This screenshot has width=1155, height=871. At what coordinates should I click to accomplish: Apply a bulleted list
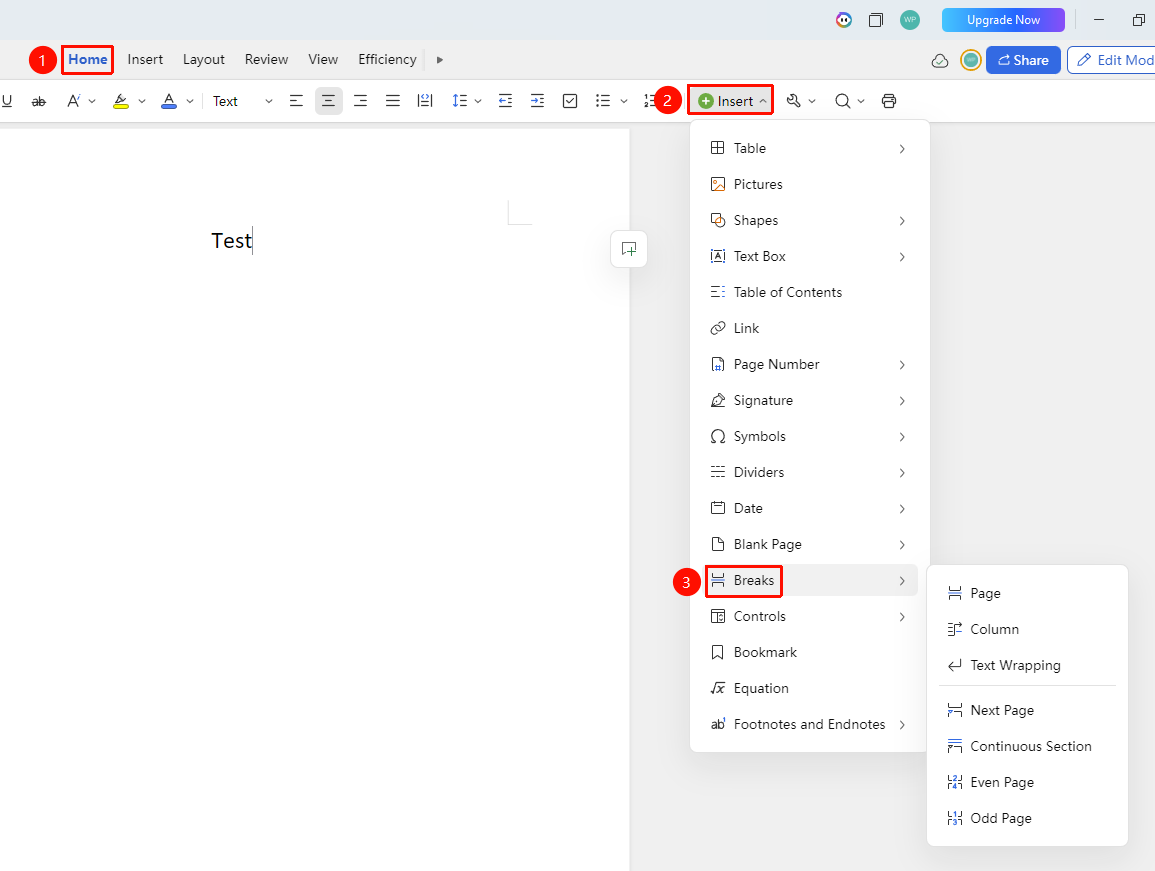[603, 101]
